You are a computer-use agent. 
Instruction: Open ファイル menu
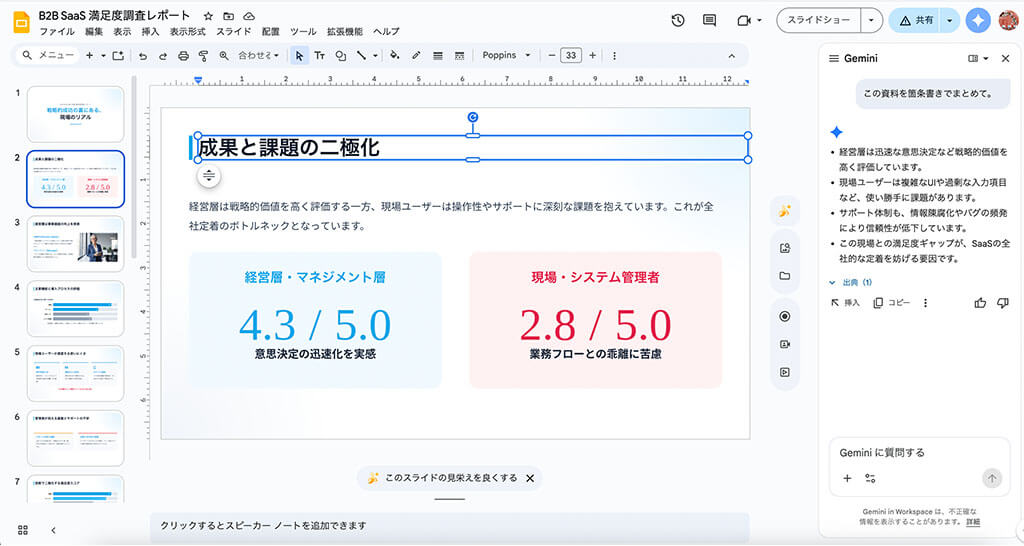57,31
